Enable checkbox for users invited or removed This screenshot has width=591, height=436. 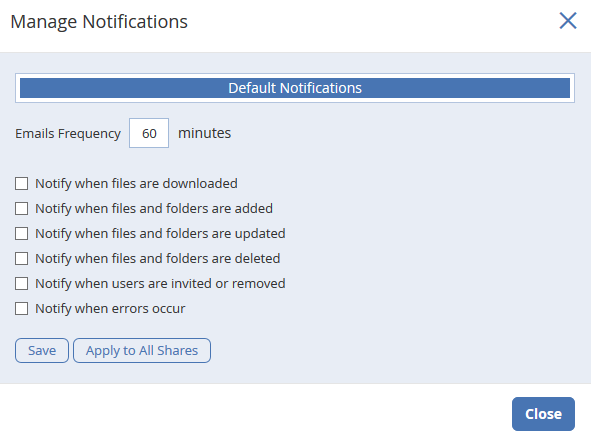[x=21, y=283]
